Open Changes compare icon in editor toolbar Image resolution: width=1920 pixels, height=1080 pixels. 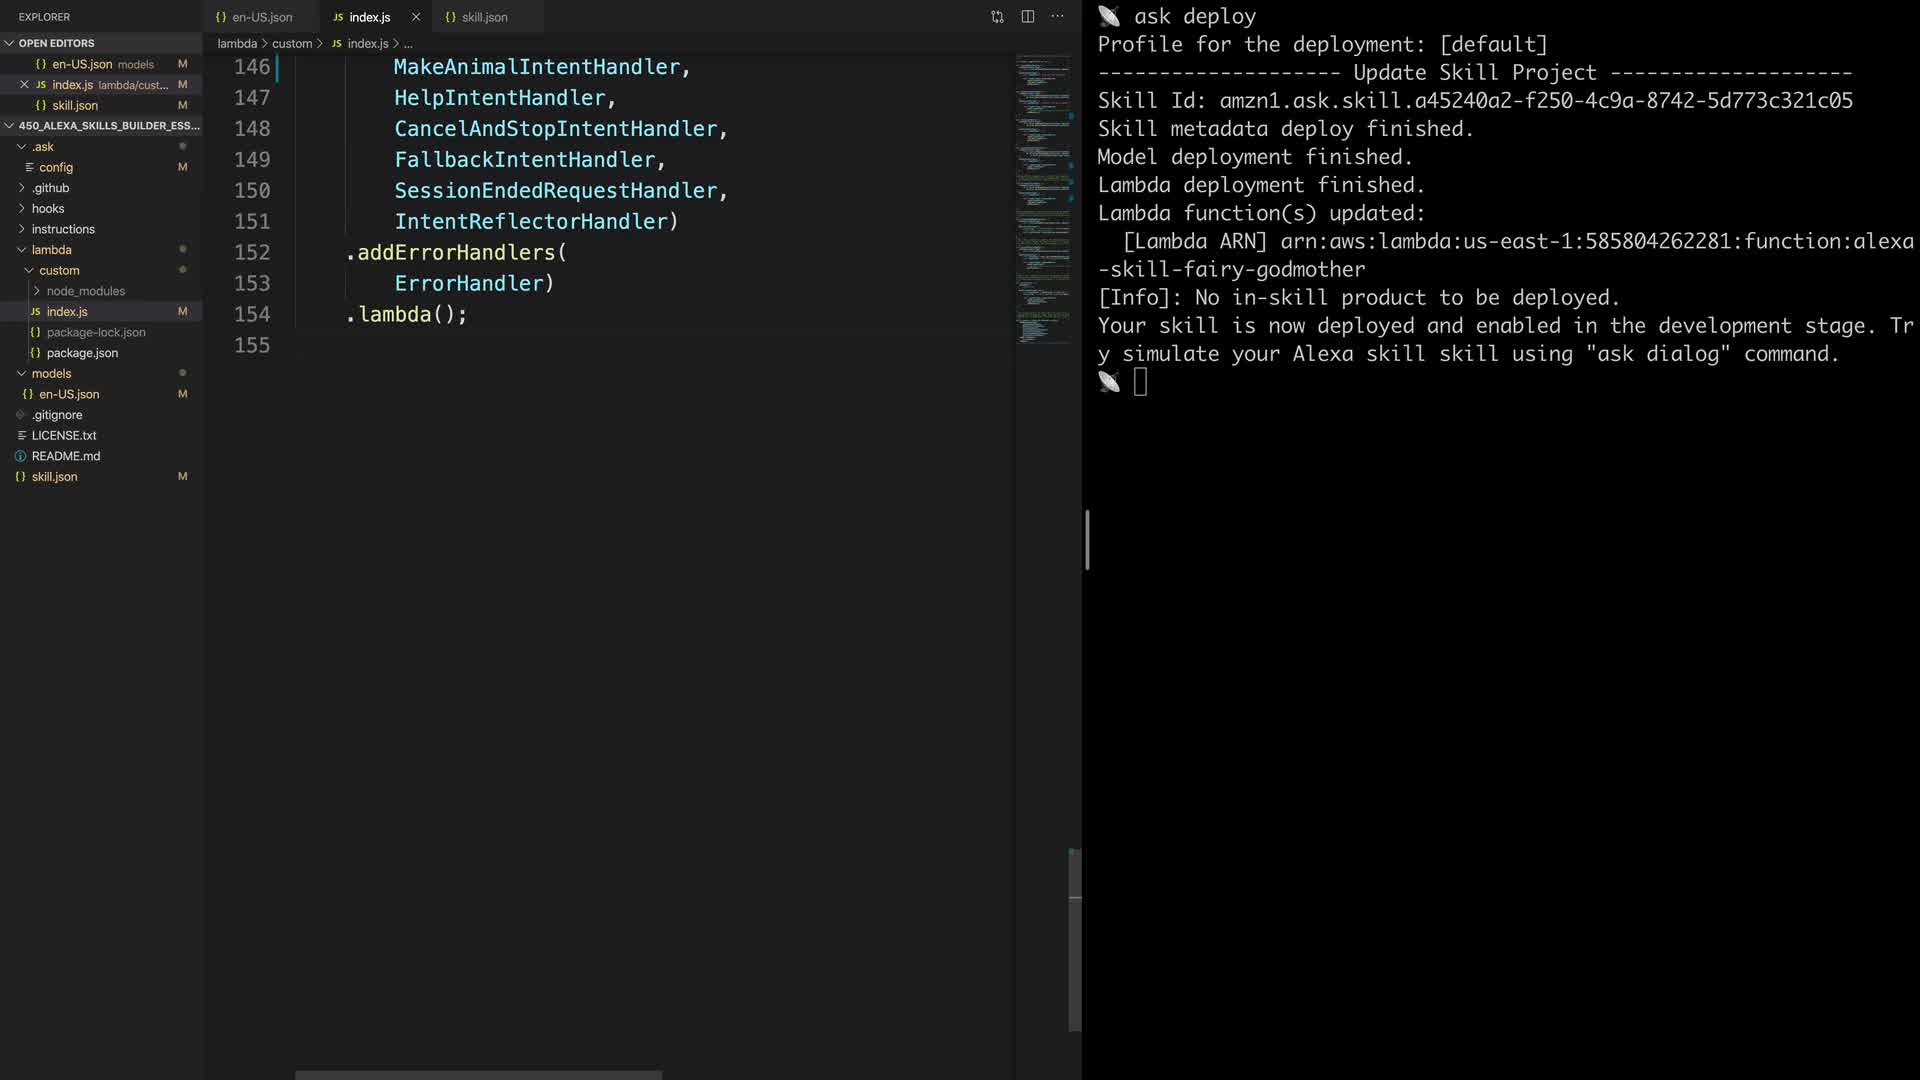pyautogui.click(x=997, y=17)
